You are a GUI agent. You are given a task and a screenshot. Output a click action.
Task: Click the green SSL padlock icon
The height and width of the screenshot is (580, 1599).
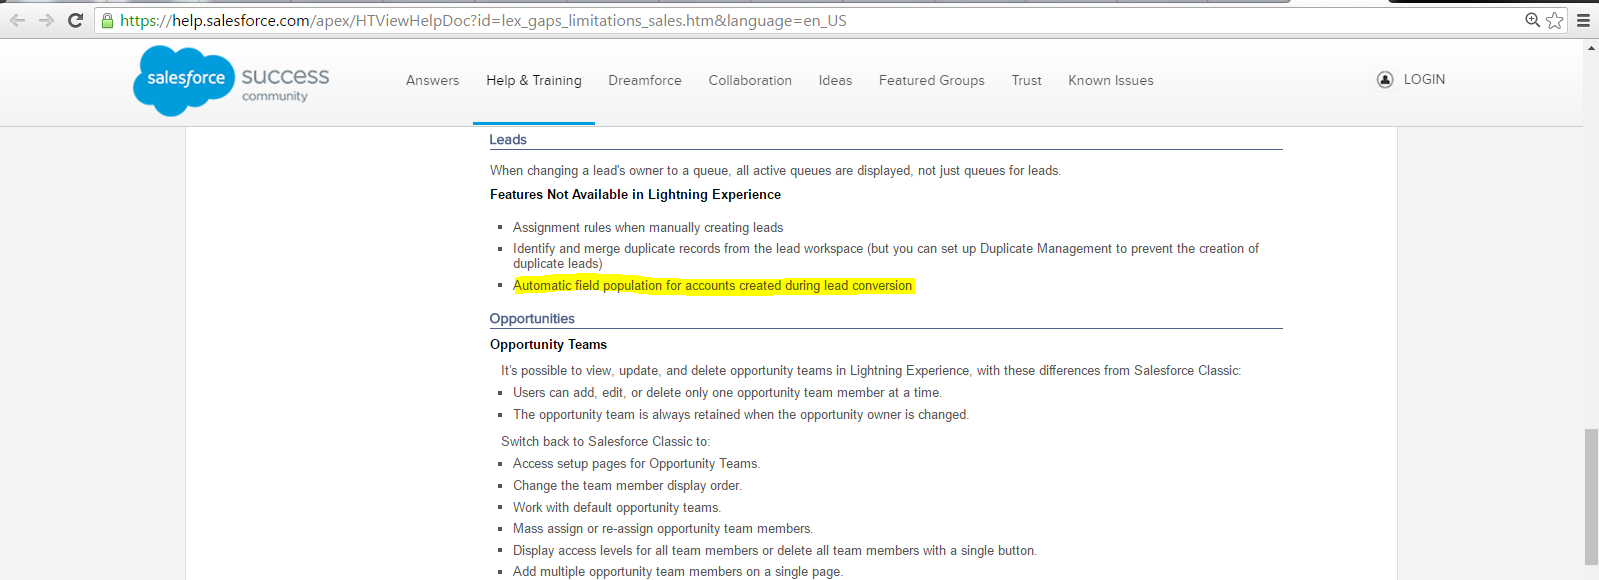point(108,20)
